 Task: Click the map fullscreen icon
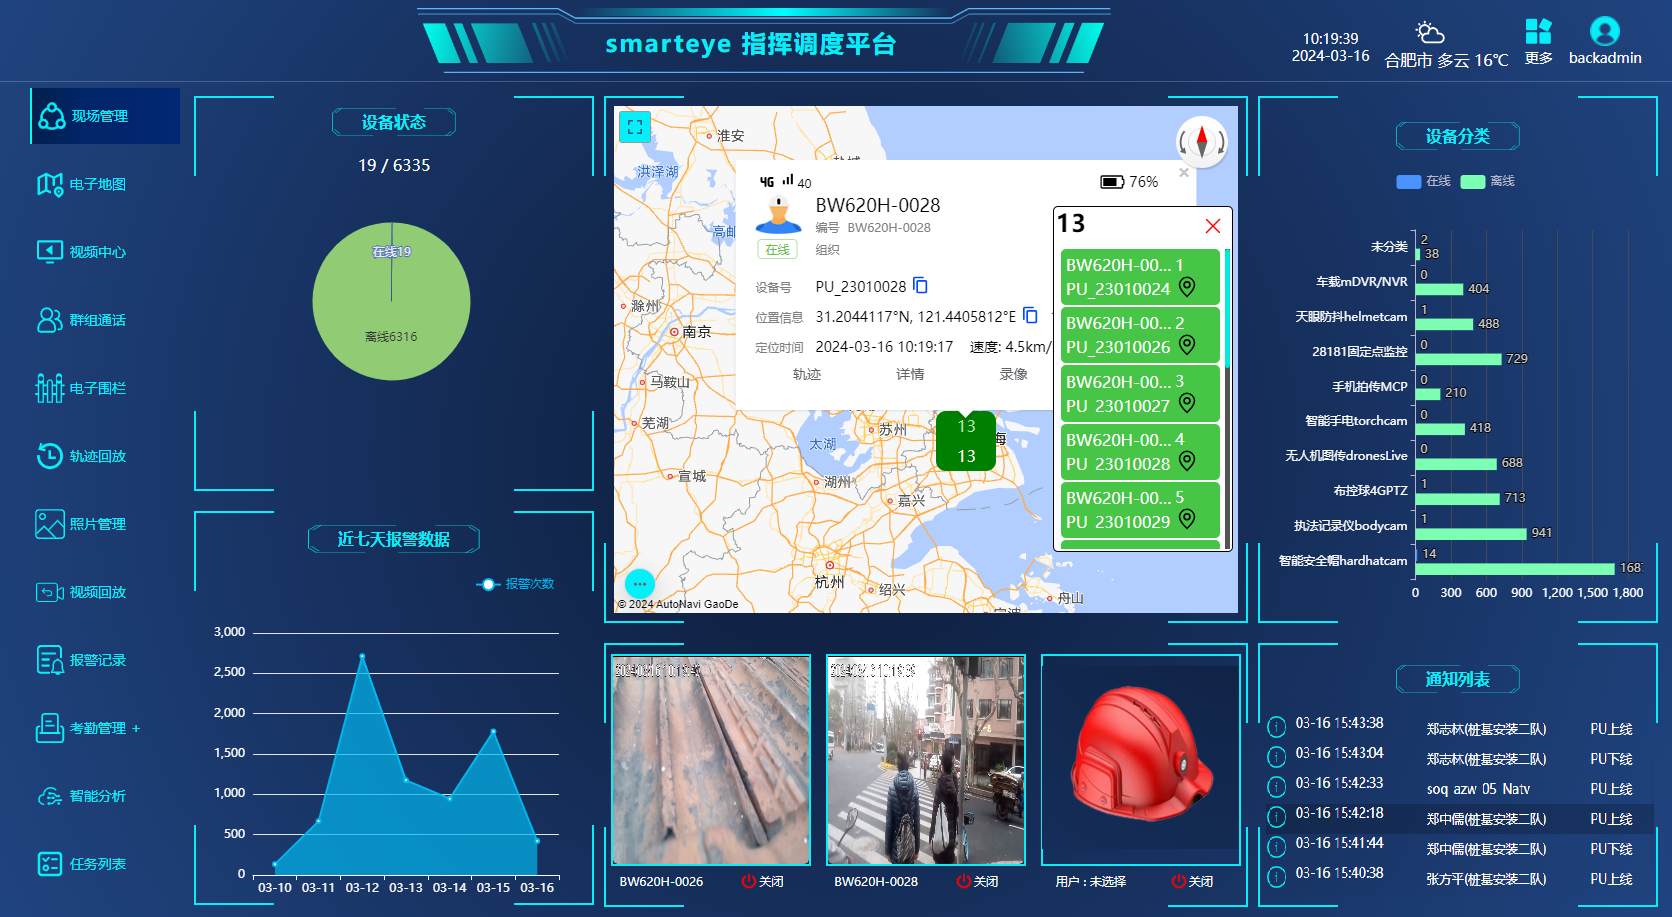click(x=635, y=127)
